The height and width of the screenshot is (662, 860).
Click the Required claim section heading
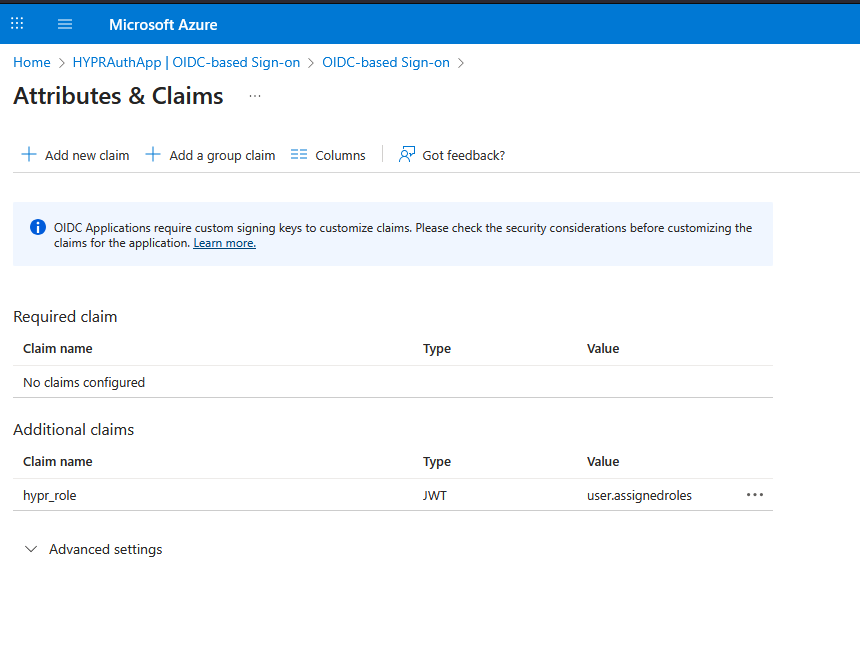pos(65,317)
